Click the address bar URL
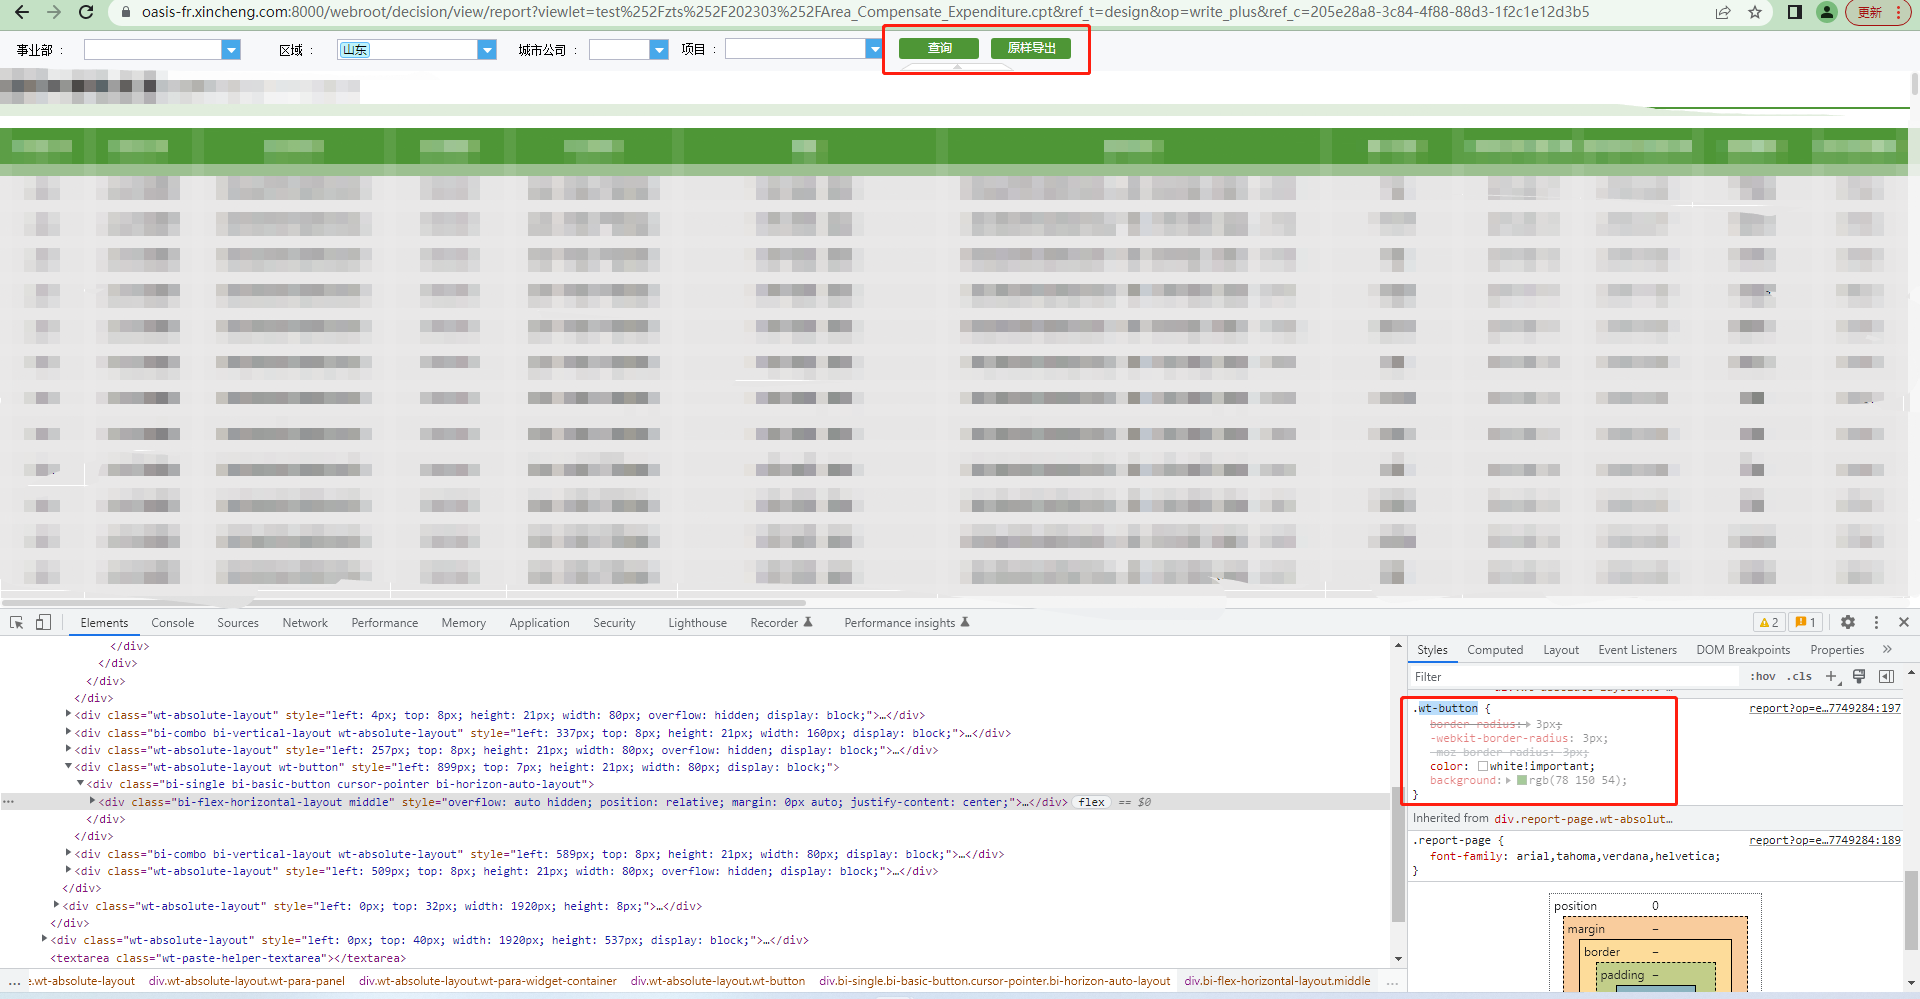Screen dimensions: 1920x999 pos(865,12)
